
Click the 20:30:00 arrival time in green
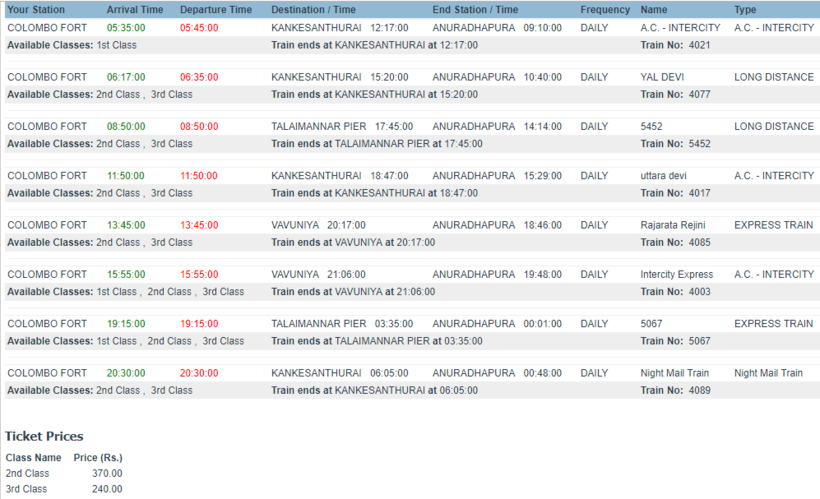click(126, 373)
